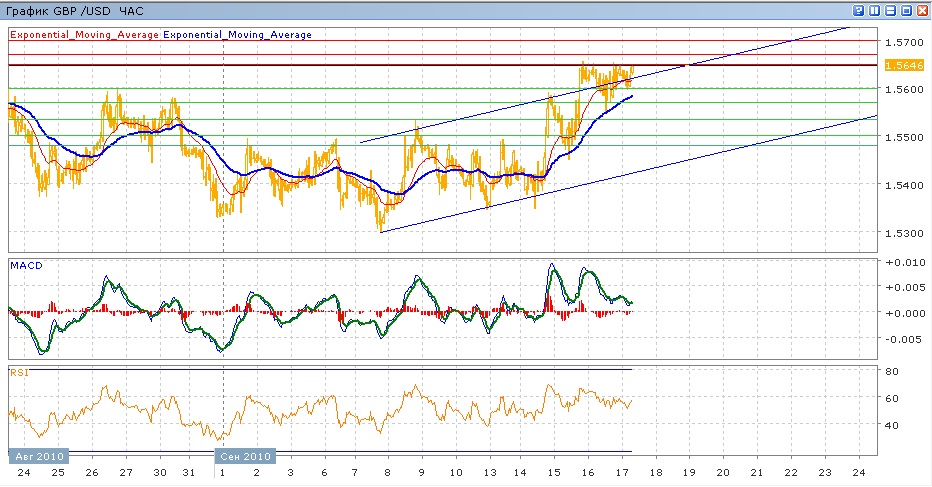Viewport: 932px width, 487px height.
Task: Click the MACD +0.010 axis label
Action: [905, 262]
